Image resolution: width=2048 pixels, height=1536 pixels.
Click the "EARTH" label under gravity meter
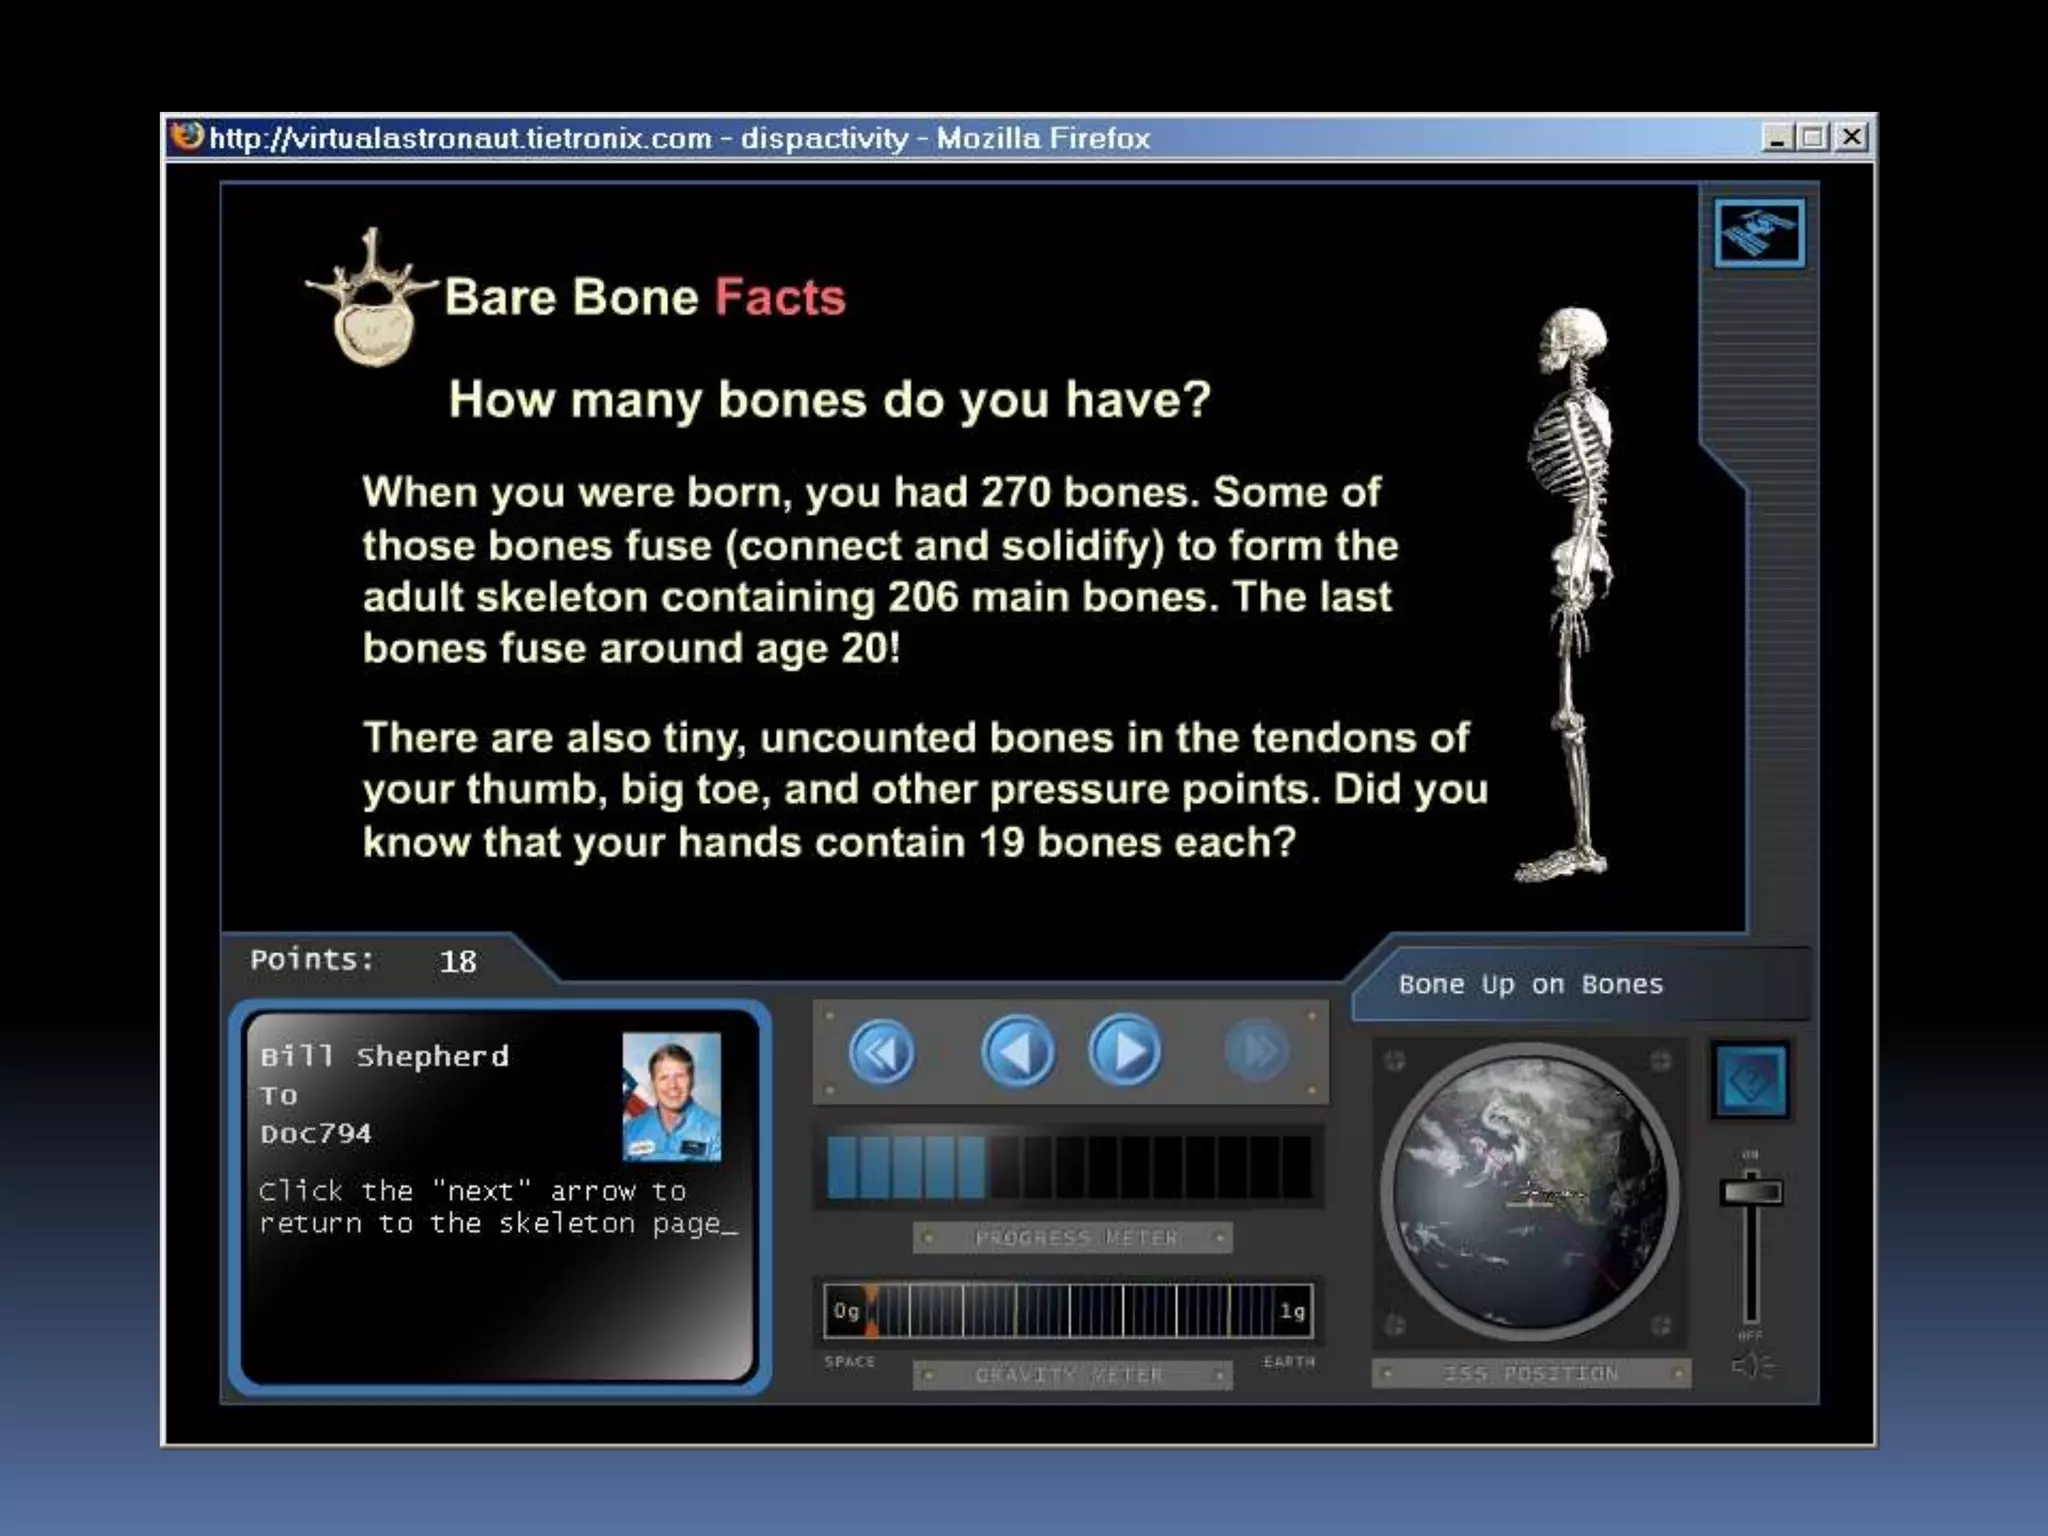[x=1289, y=1361]
